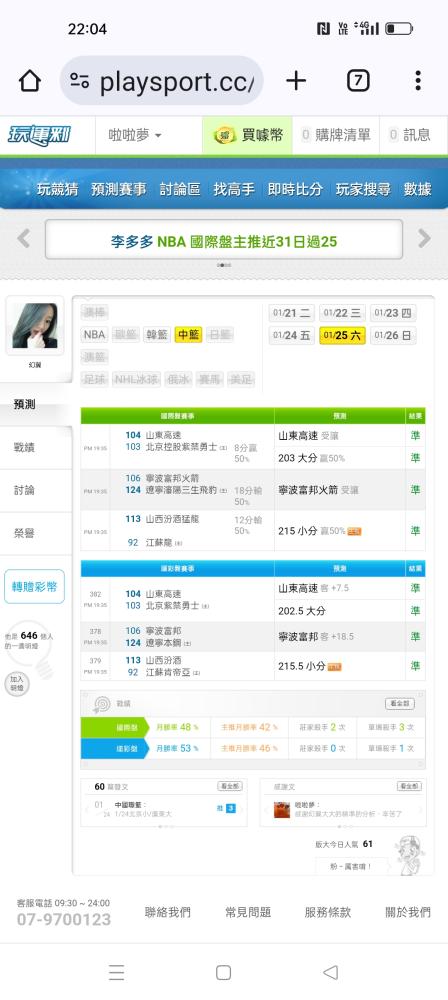Switch to 榮譽 sidebar tab
Image resolution: width=448 pixels, height=1000 pixels.
36,533
